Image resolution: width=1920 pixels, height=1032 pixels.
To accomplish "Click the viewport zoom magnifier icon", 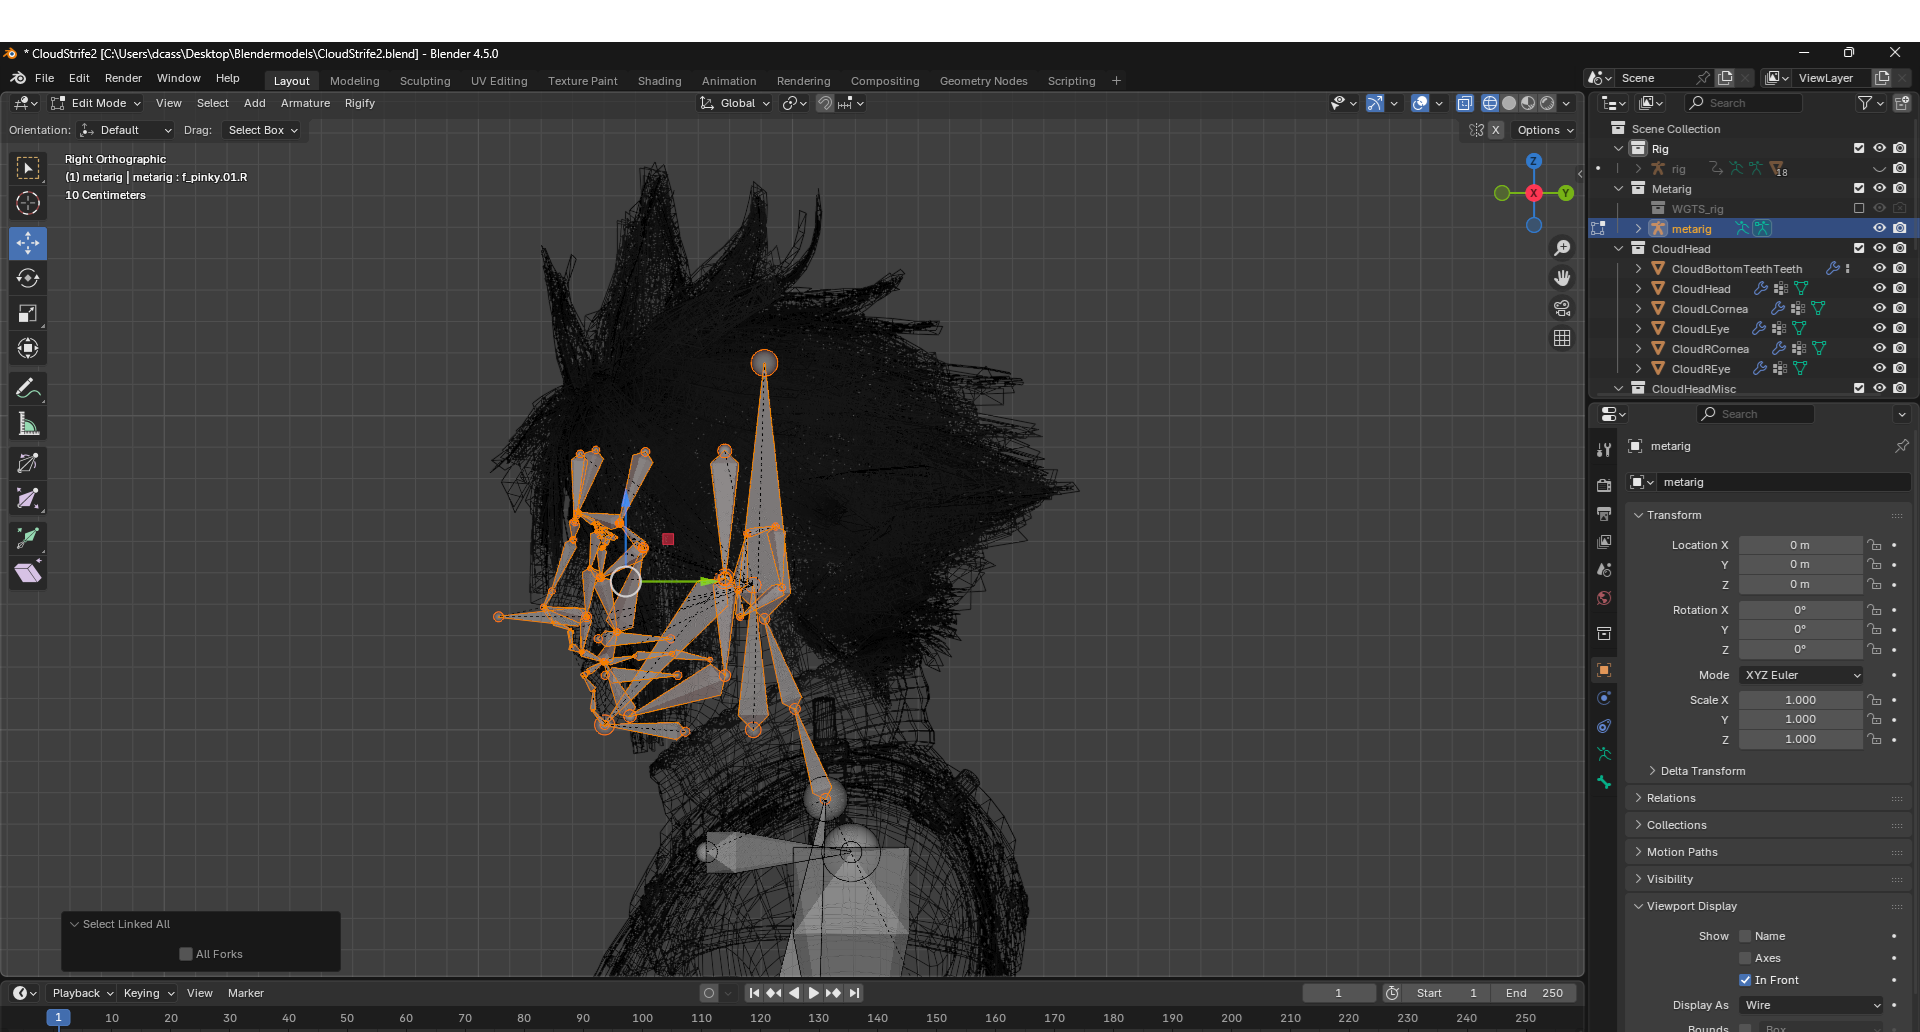I will pos(1562,248).
